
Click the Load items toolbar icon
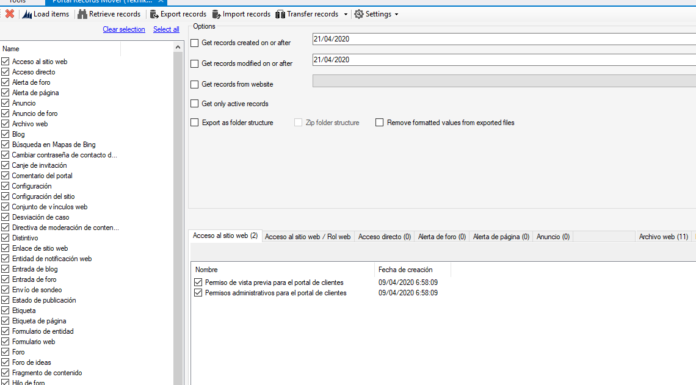(x=27, y=14)
